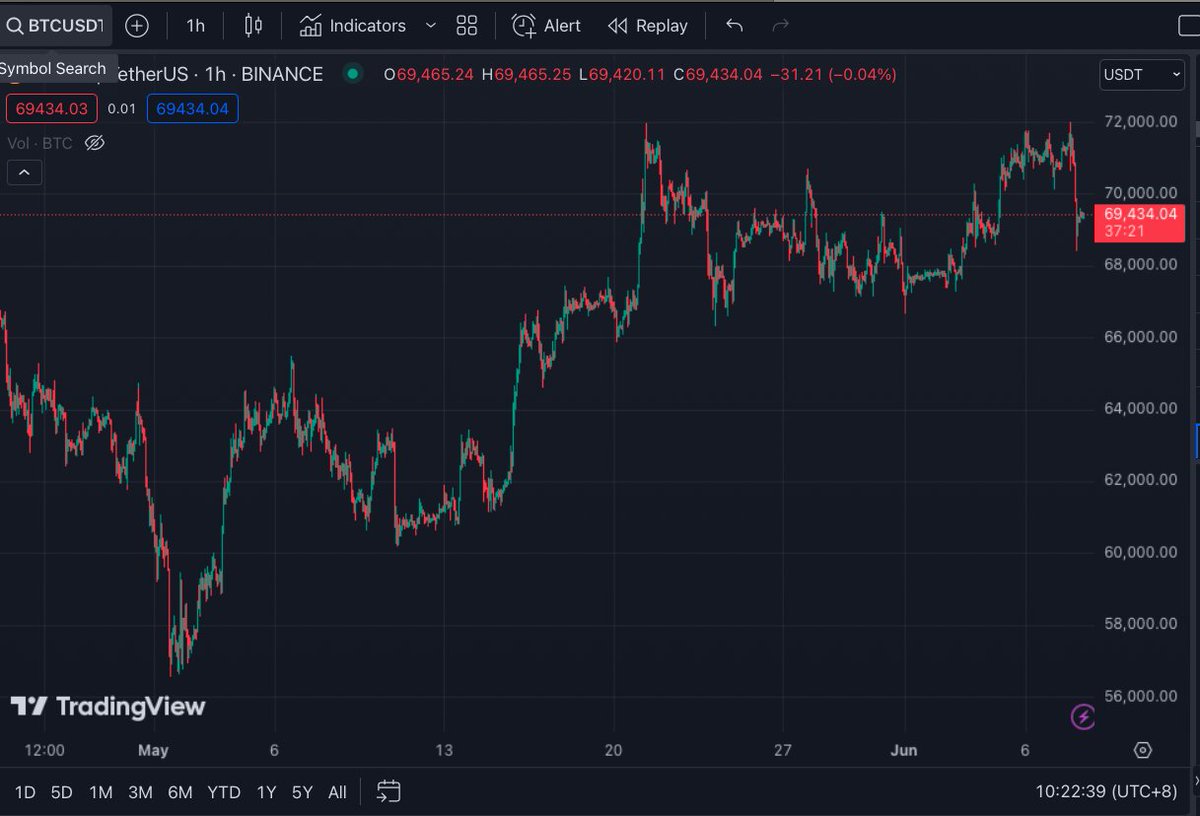Open the Indicators dialog
This screenshot has width=1200, height=816.
pos(353,26)
